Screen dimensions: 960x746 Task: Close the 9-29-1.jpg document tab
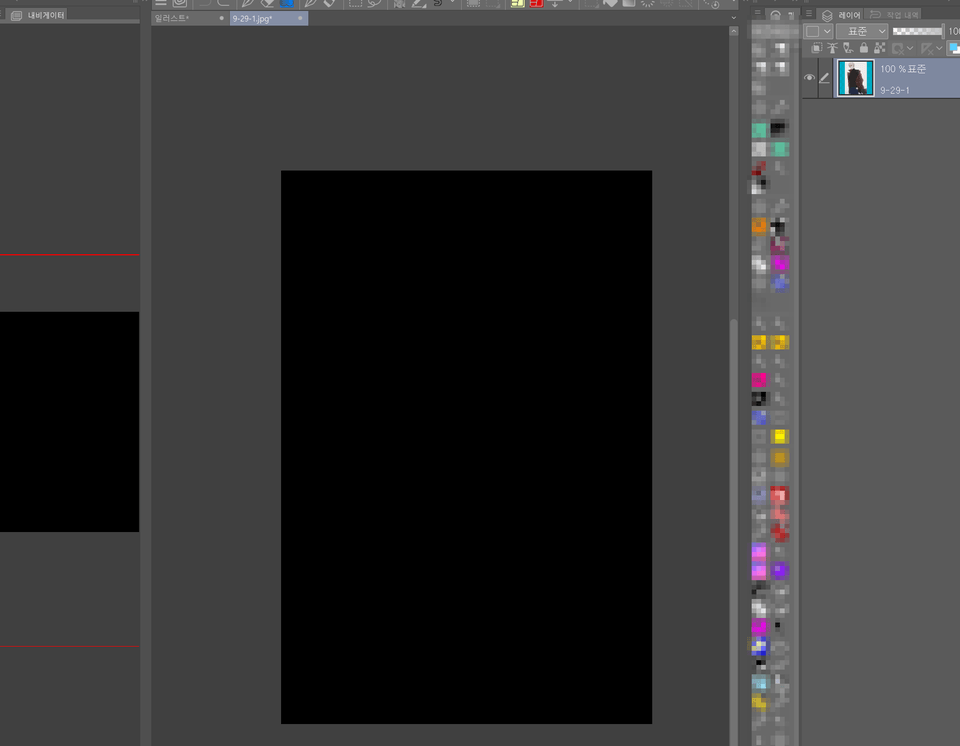click(300, 18)
